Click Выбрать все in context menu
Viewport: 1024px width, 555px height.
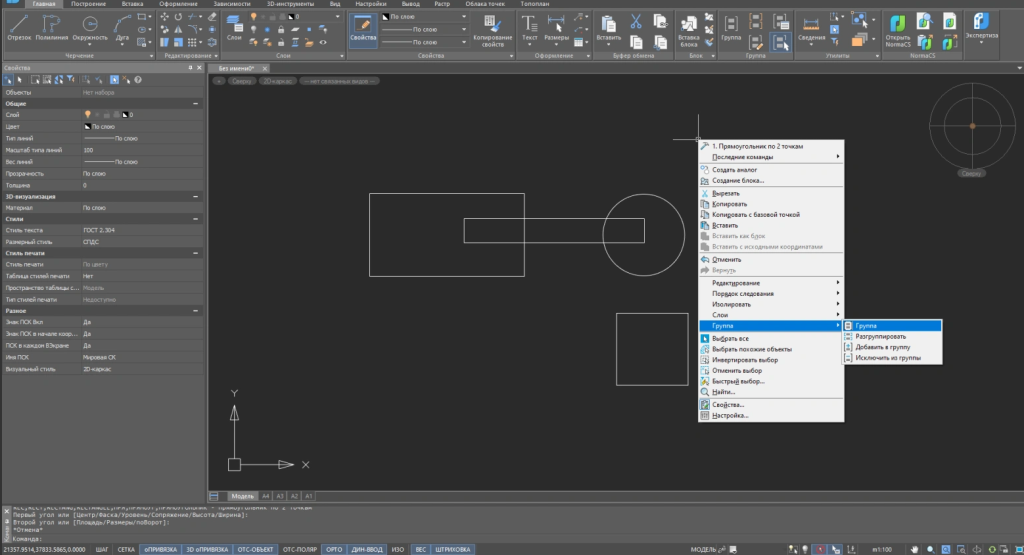click(730, 338)
